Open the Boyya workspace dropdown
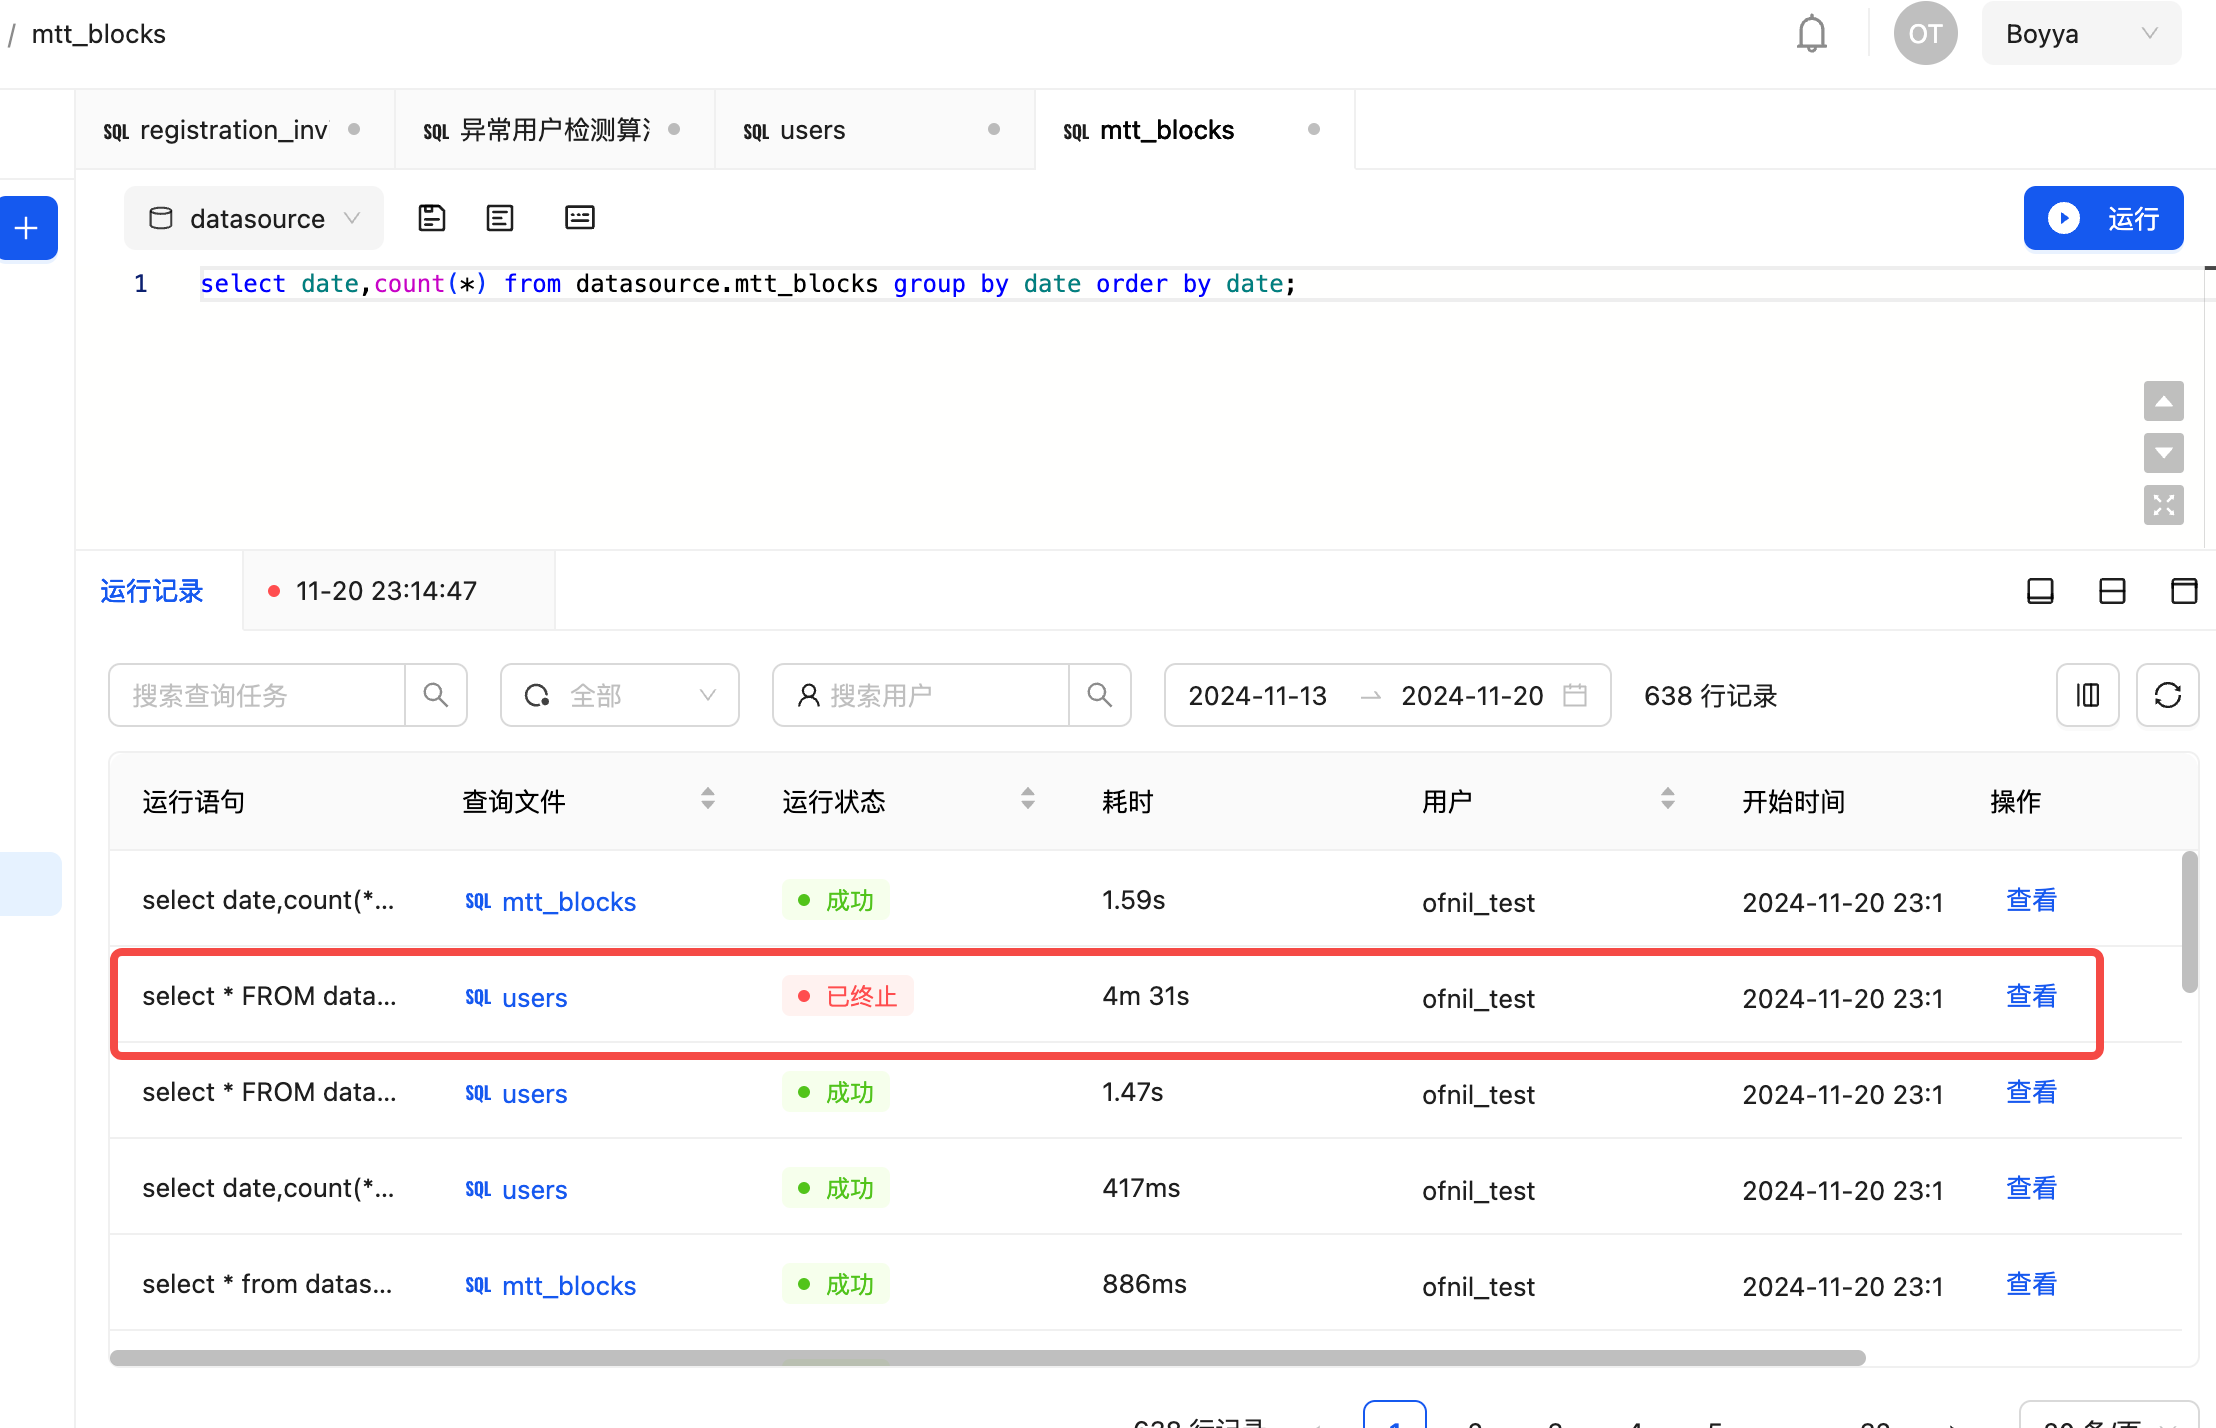 tap(2081, 34)
